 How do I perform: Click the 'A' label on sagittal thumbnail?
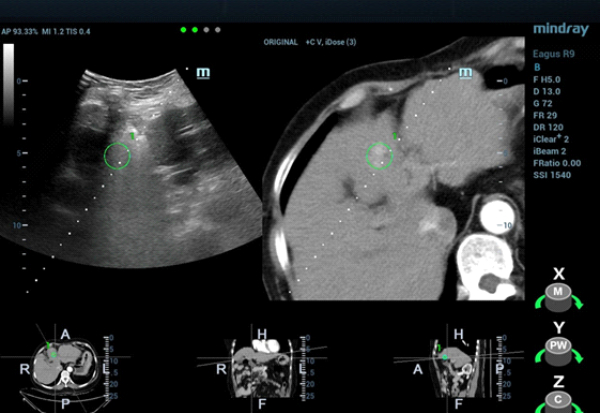pyautogui.click(x=417, y=370)
